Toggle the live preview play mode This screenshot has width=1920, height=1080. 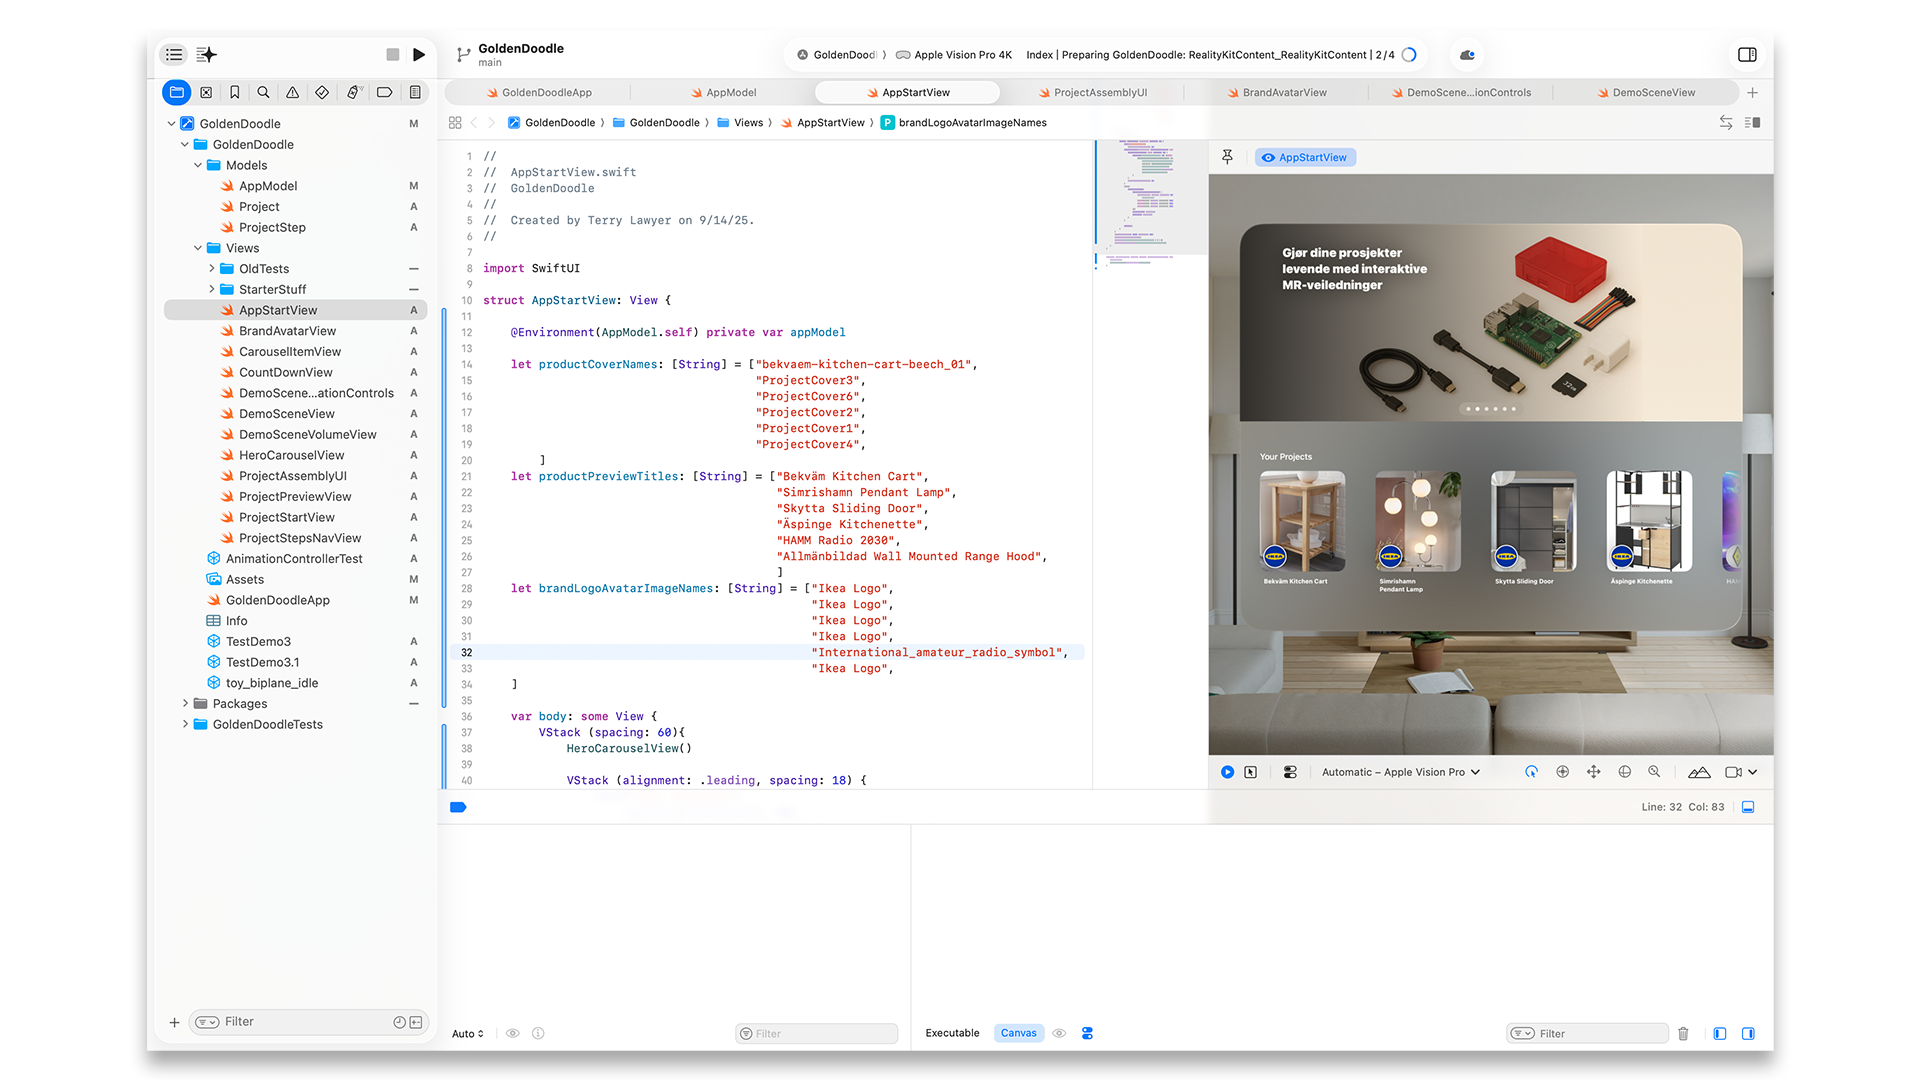pyautogui.click(x=1227, y=772)
